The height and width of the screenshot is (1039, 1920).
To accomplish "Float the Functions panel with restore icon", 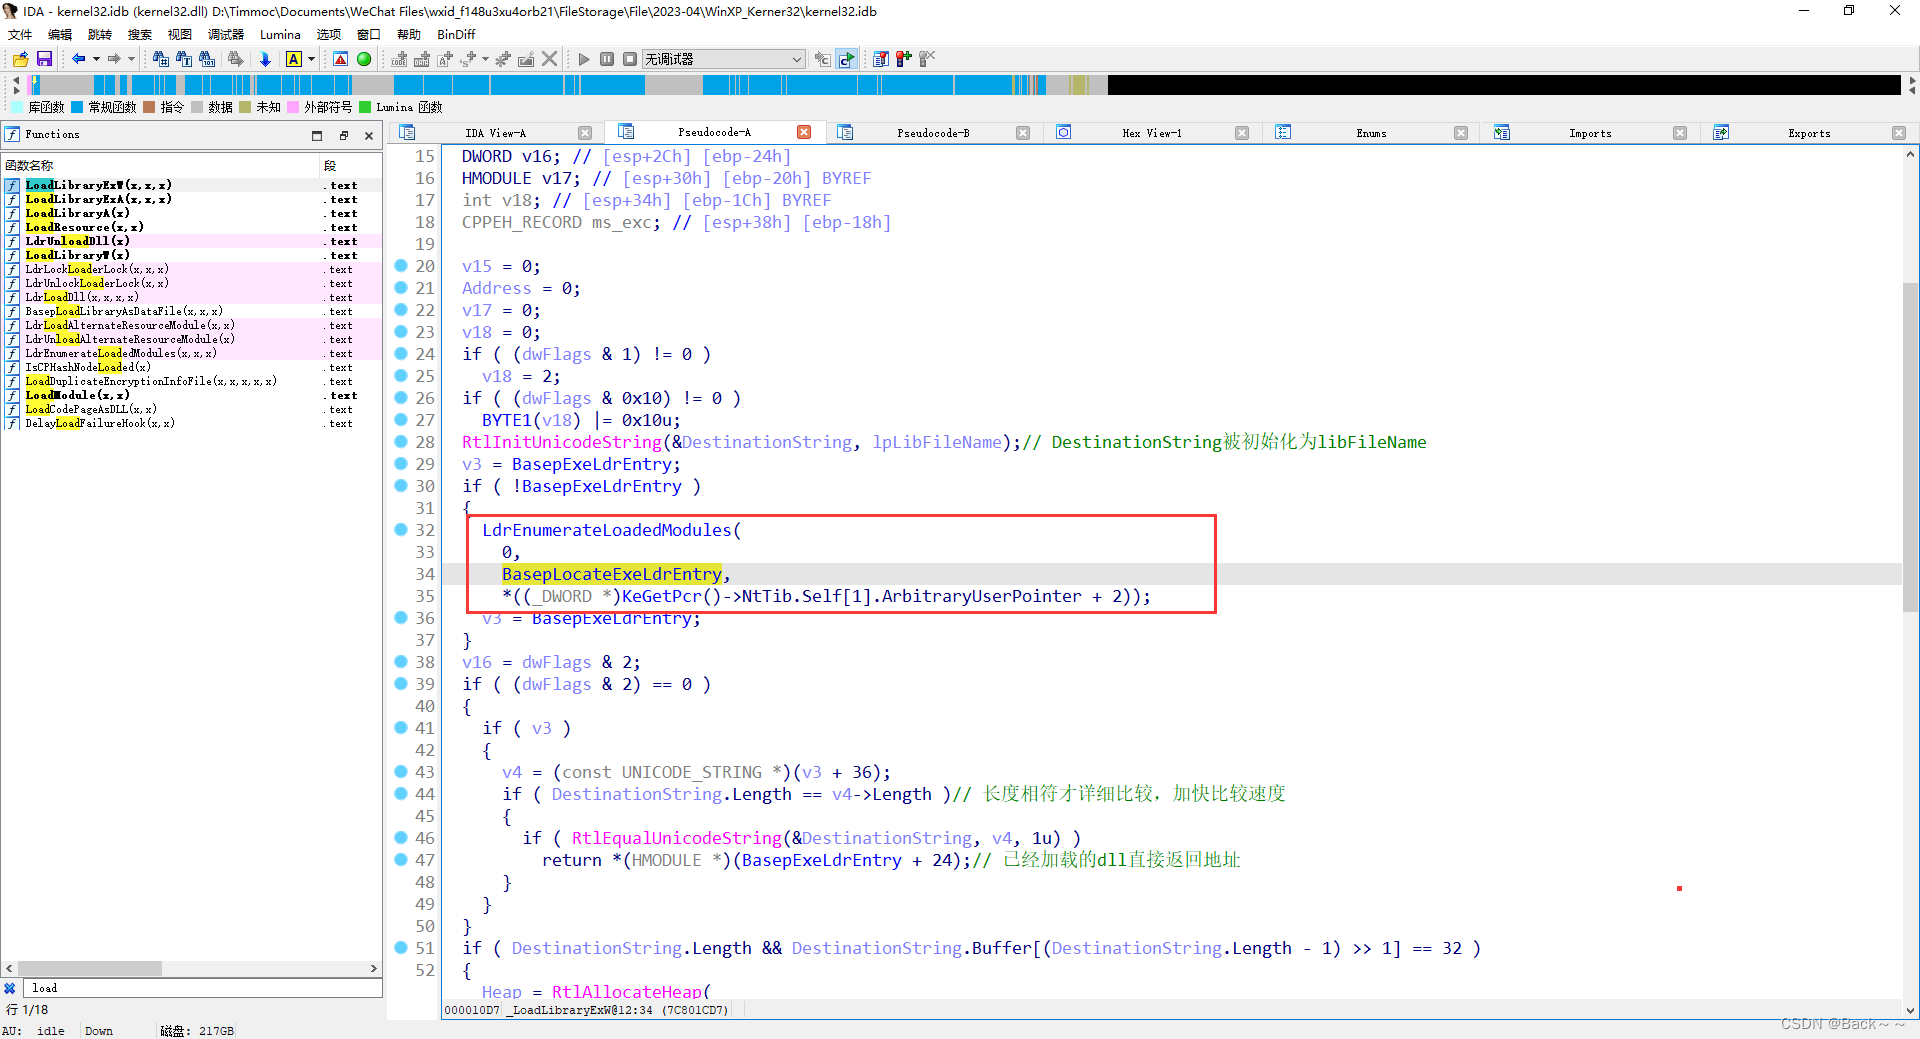I will (x=343, y=135).
